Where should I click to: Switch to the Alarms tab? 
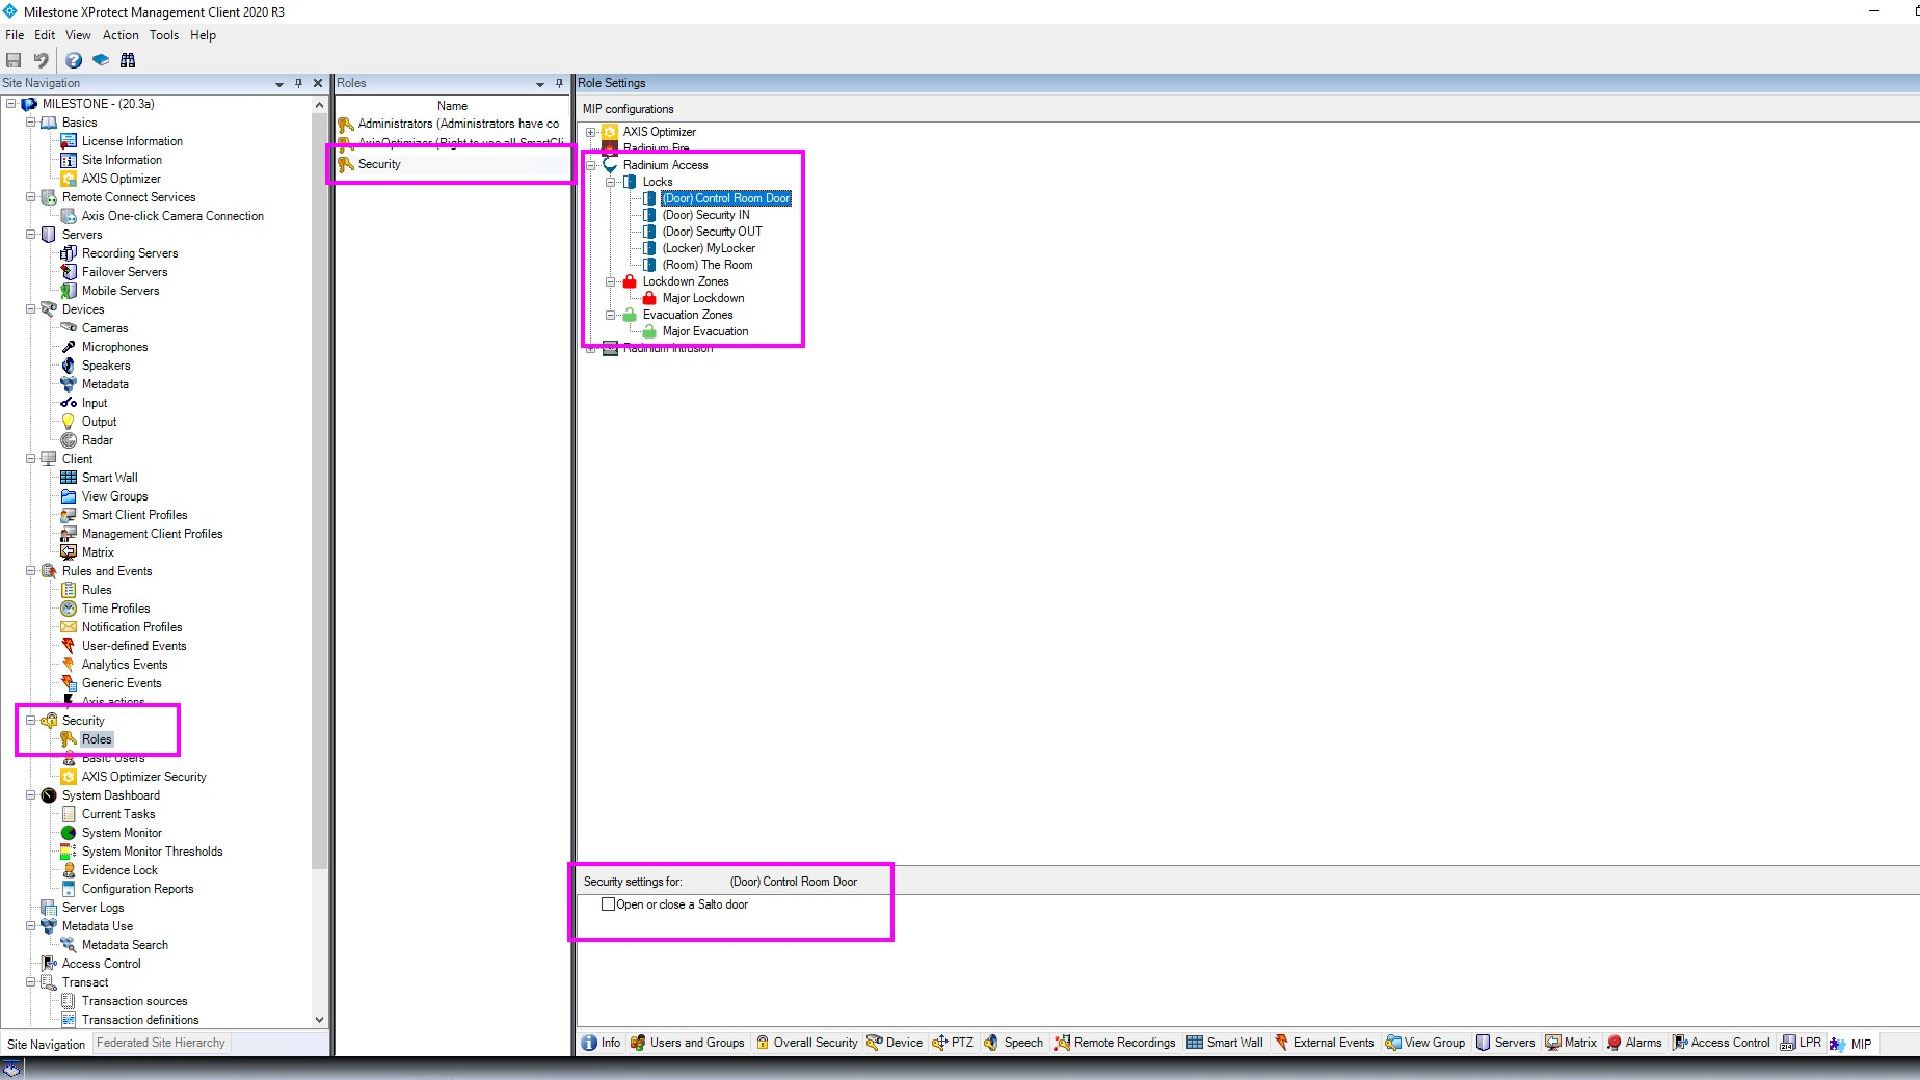click(1634, 1043)
